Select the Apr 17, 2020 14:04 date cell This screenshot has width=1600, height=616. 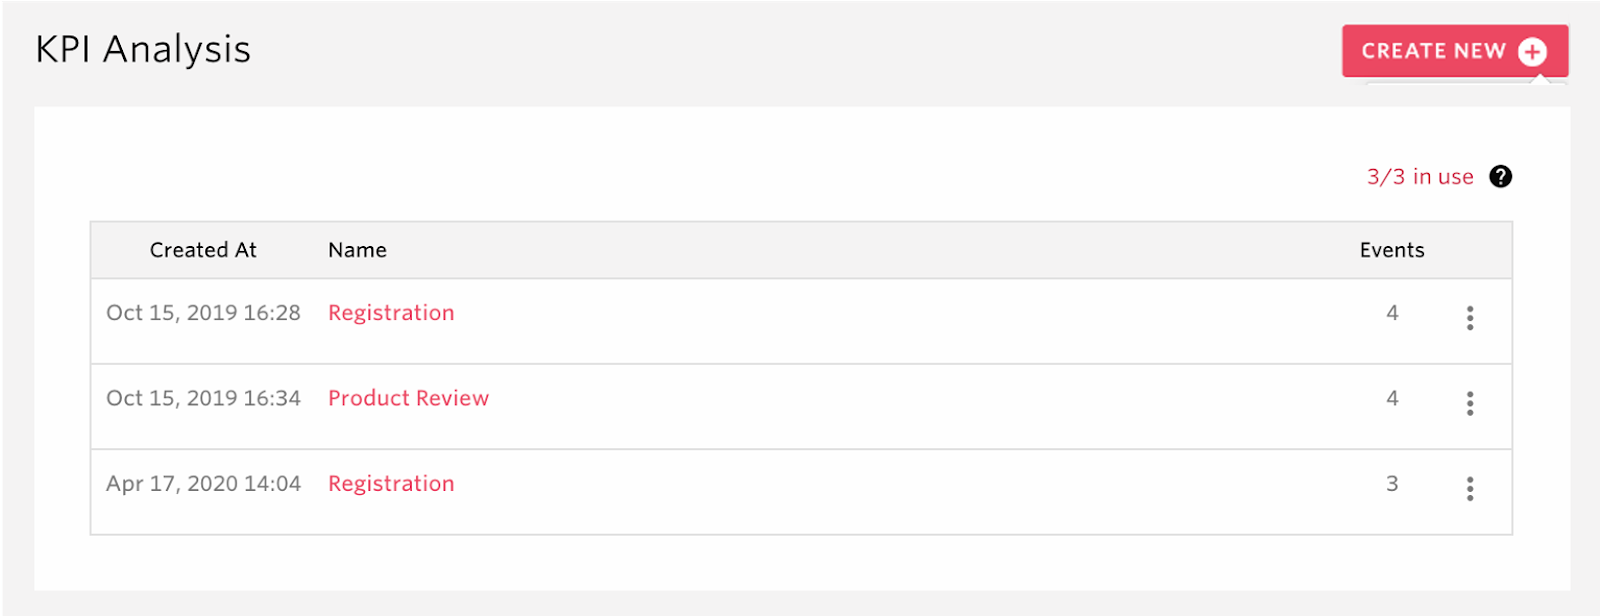point(203,484)
